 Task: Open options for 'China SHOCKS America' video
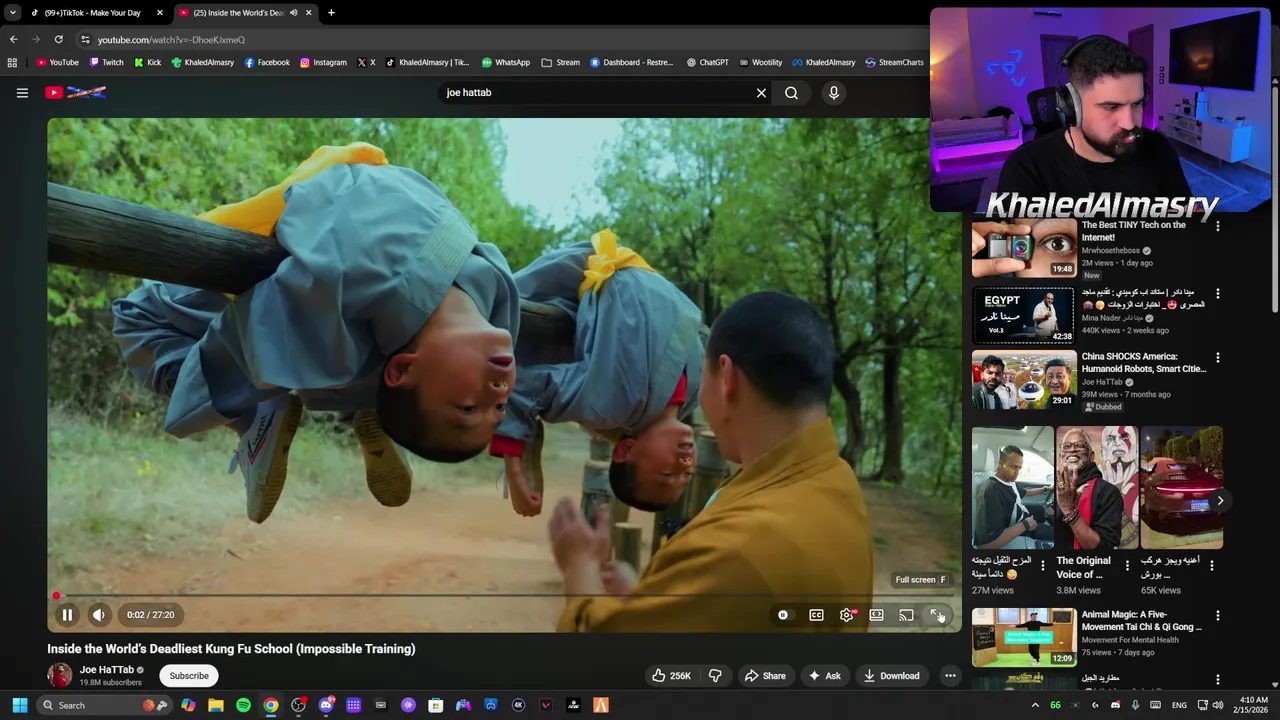(x=1217, y=358)
